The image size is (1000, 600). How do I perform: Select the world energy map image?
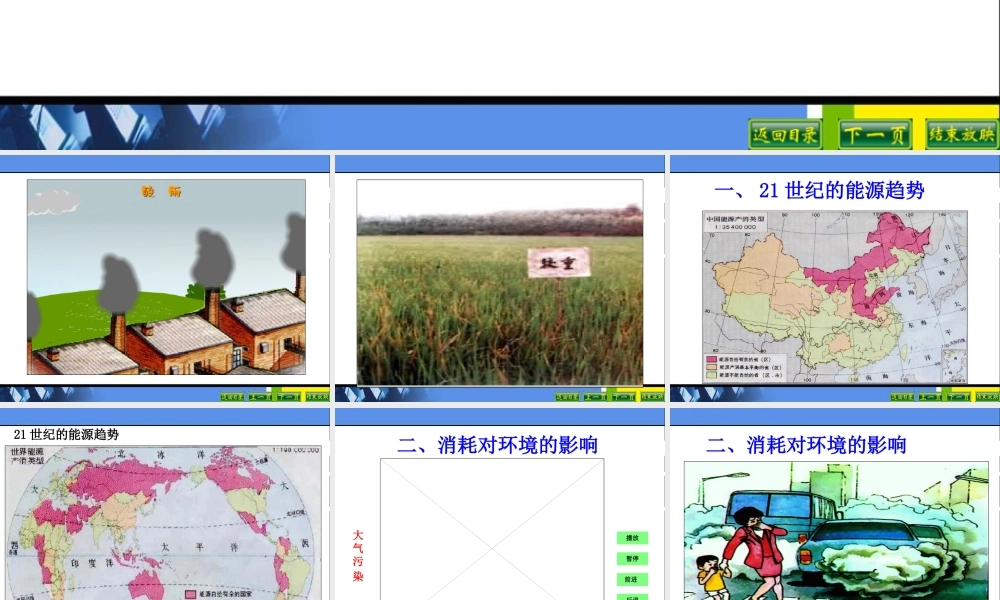click(164, 522)
